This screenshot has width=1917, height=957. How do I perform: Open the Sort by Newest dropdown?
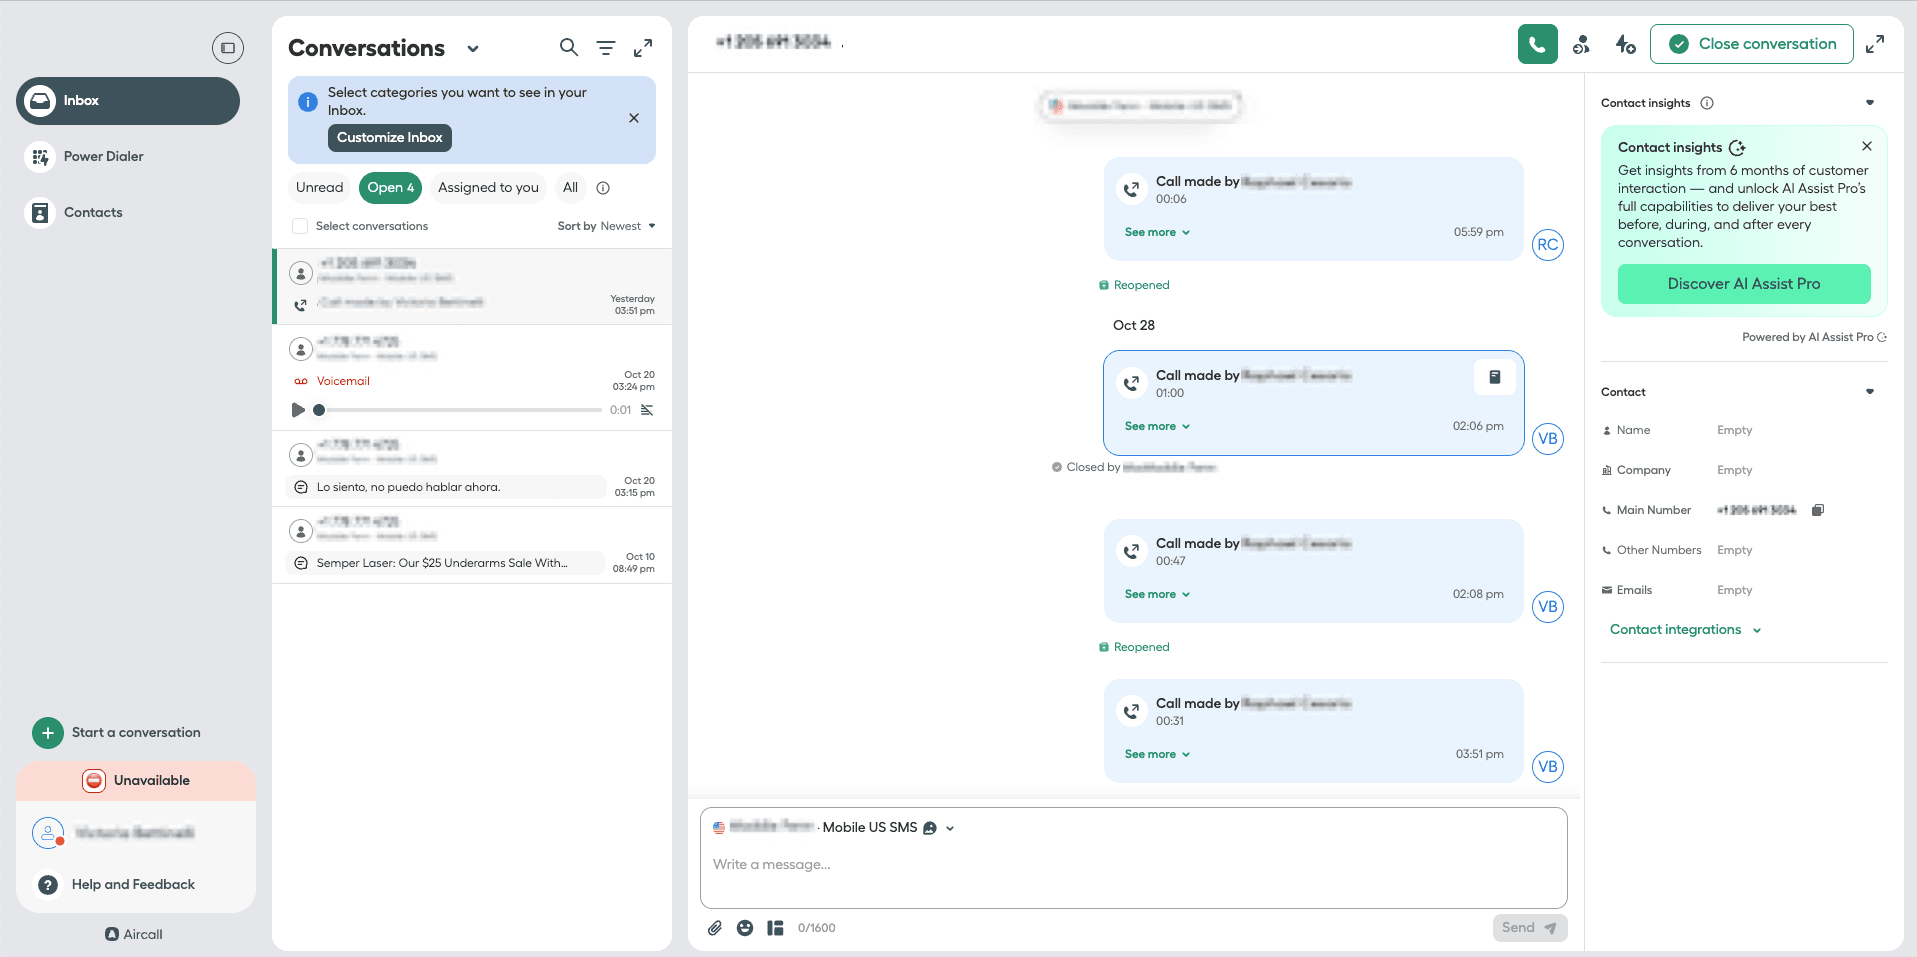606,226
